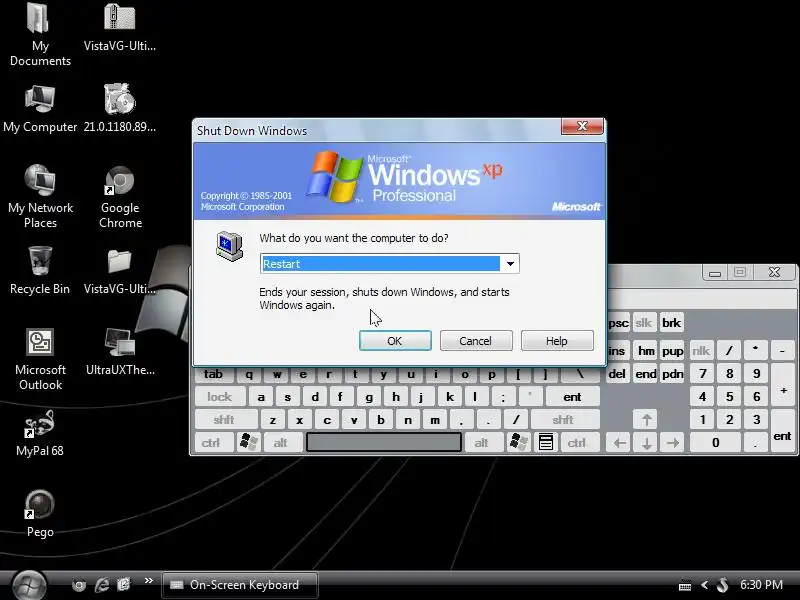Click numpad plus key
Viewport: 800px width, 600px height.
tap(783, 386)
